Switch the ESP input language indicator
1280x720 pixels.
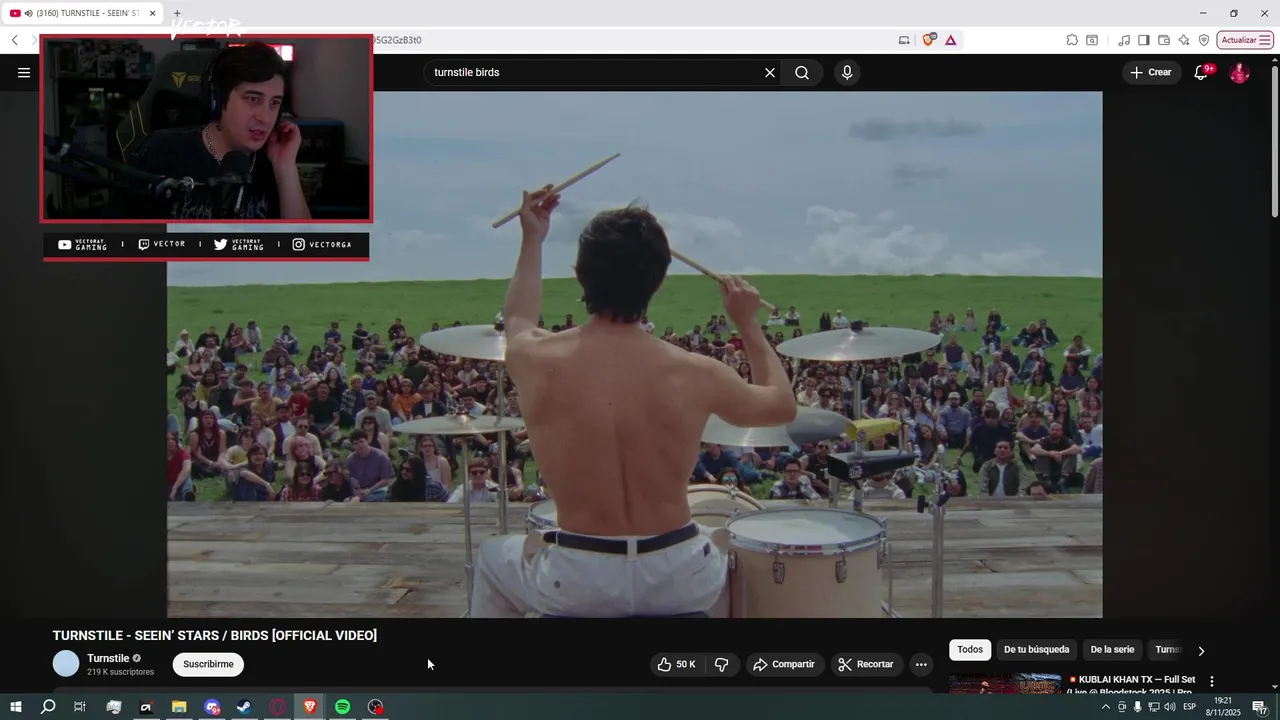click(1190, 707)
